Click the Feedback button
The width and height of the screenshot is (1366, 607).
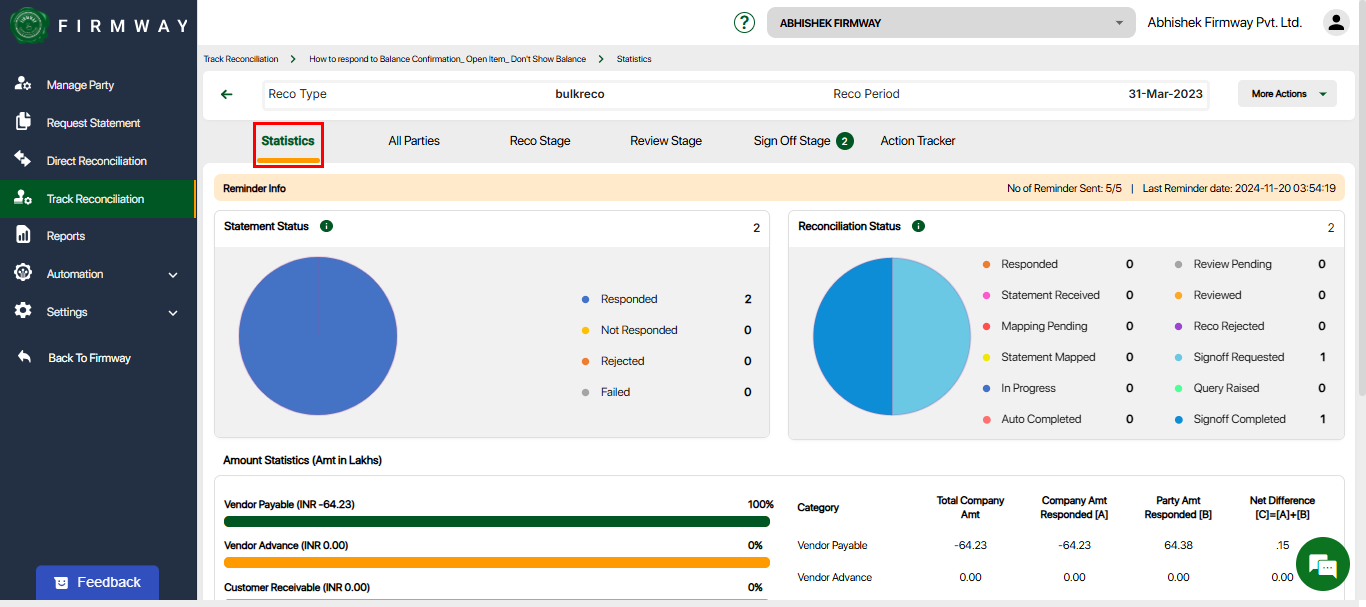[x=97, y=582]
